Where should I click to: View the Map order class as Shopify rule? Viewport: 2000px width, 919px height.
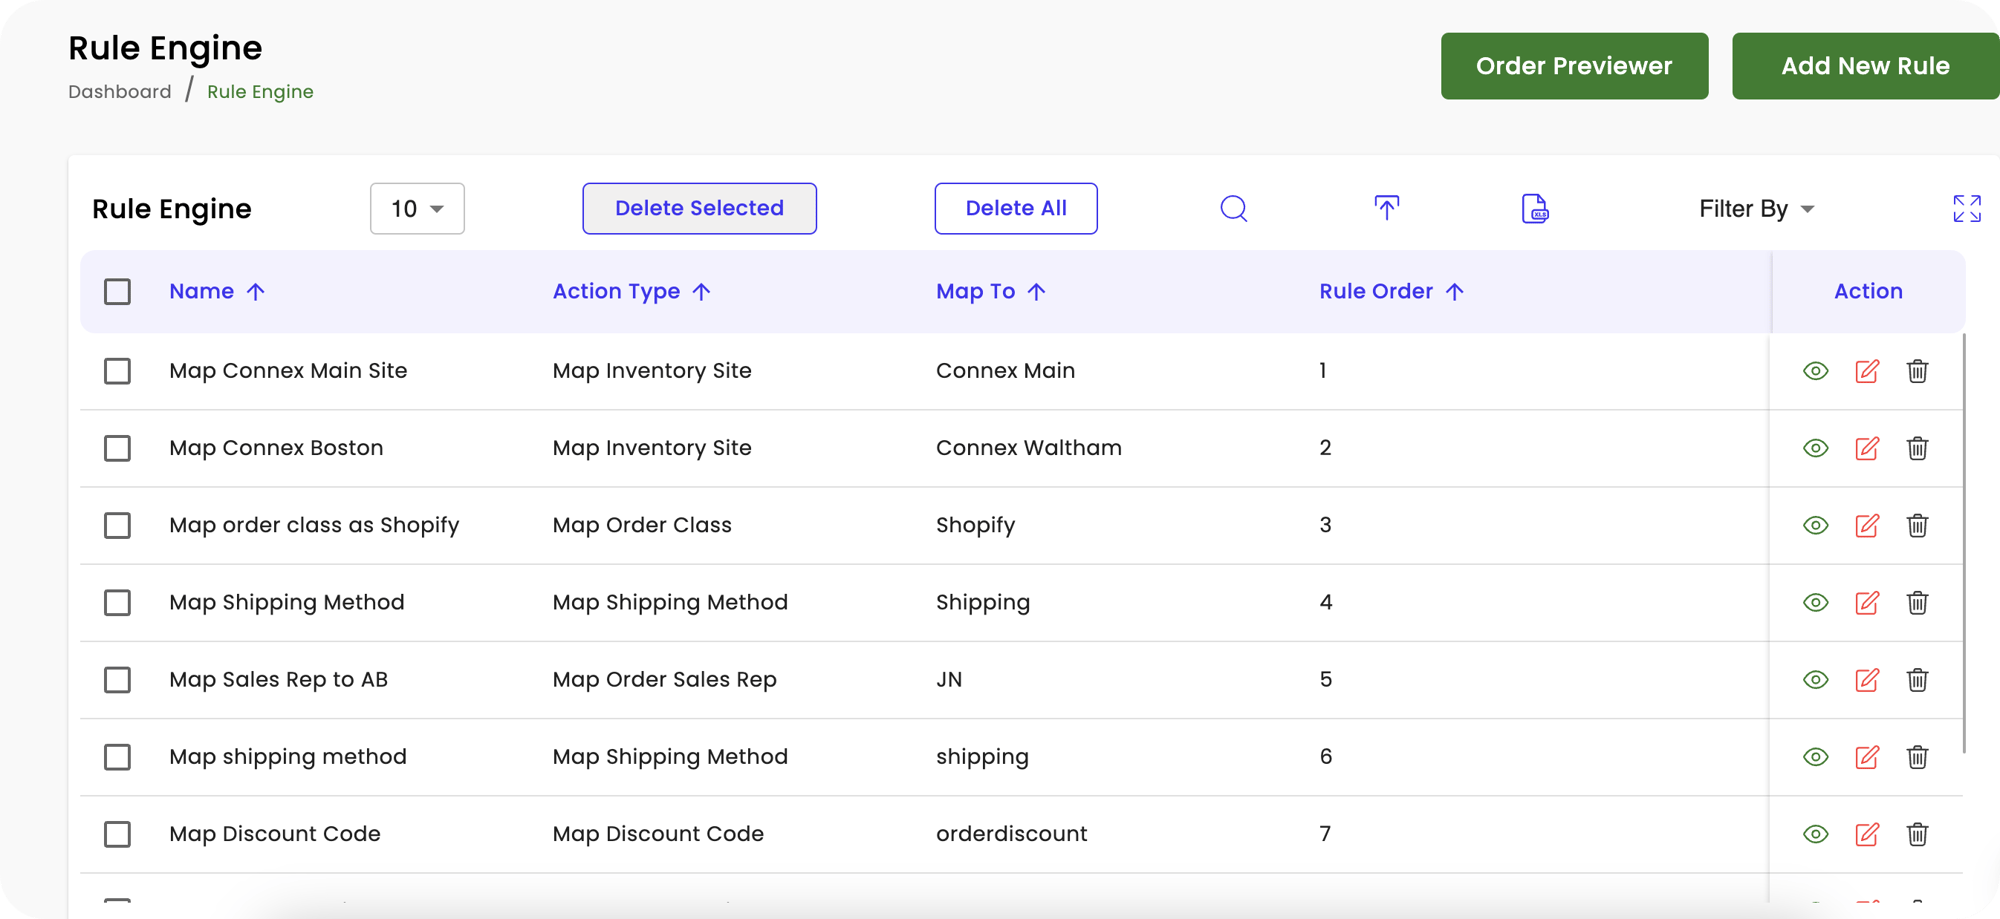(1815, 525)
